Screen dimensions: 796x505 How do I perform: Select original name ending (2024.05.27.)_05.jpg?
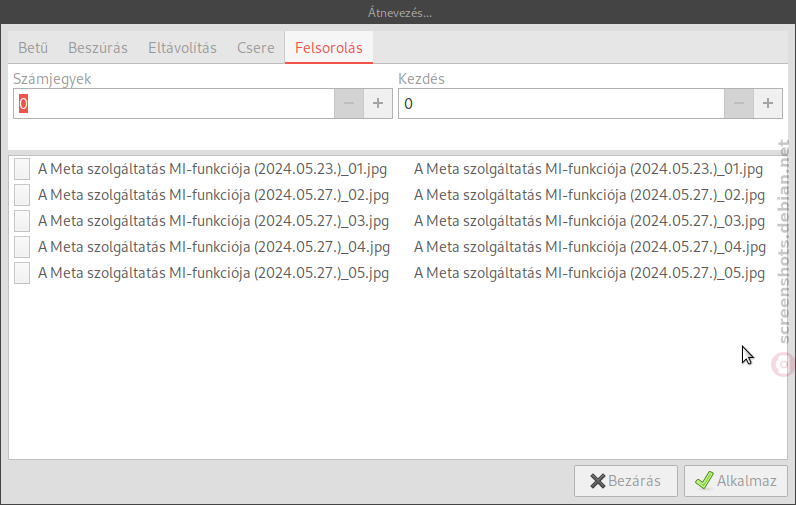point(213,273)
